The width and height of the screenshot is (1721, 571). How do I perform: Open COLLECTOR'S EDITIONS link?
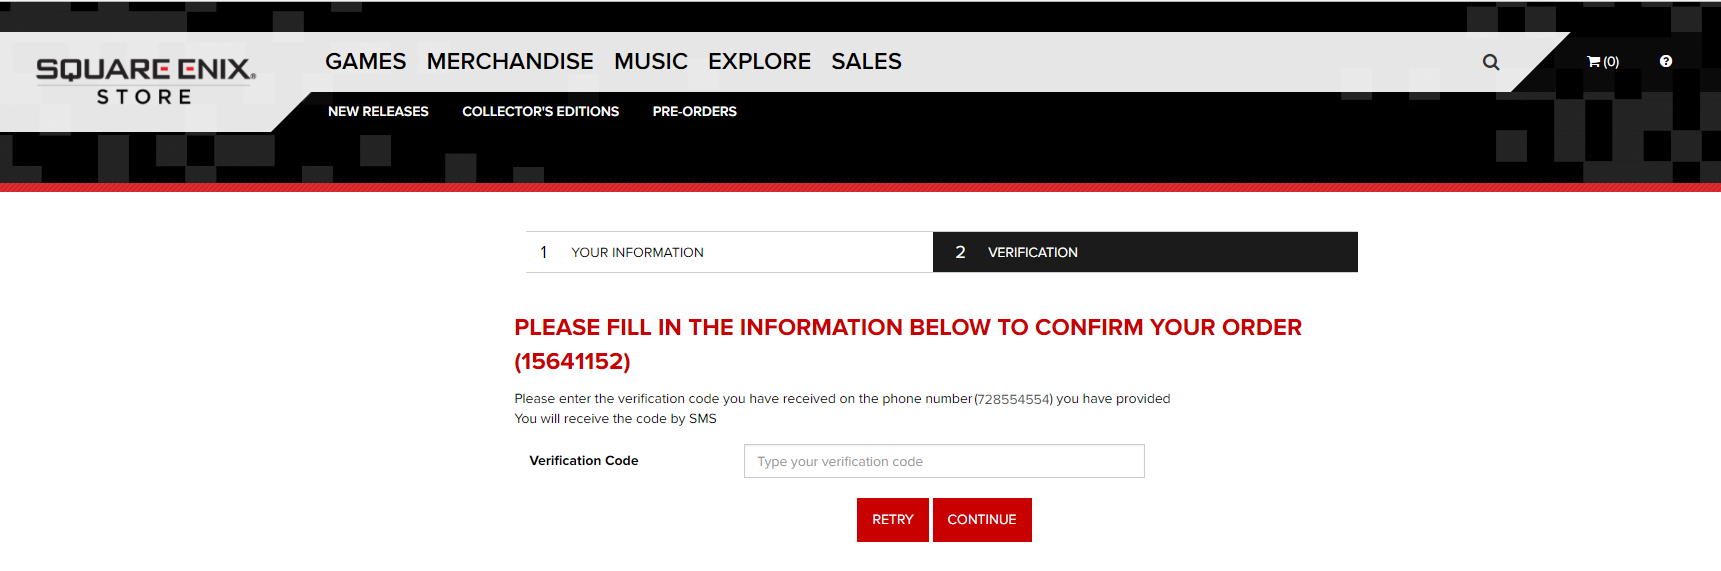(540, 112)
